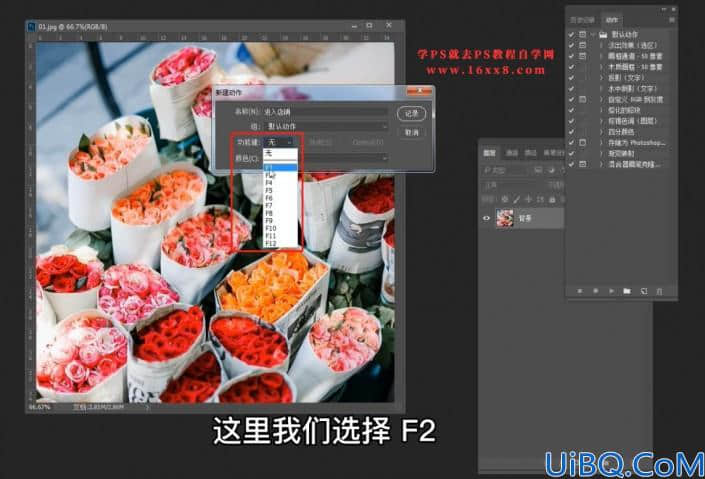Open the 组 (Set) dropdown showing 默认动作

tap(326, 127)
